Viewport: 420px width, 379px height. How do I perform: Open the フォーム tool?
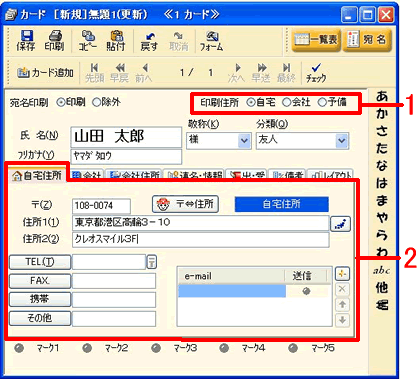coord(211,41)
